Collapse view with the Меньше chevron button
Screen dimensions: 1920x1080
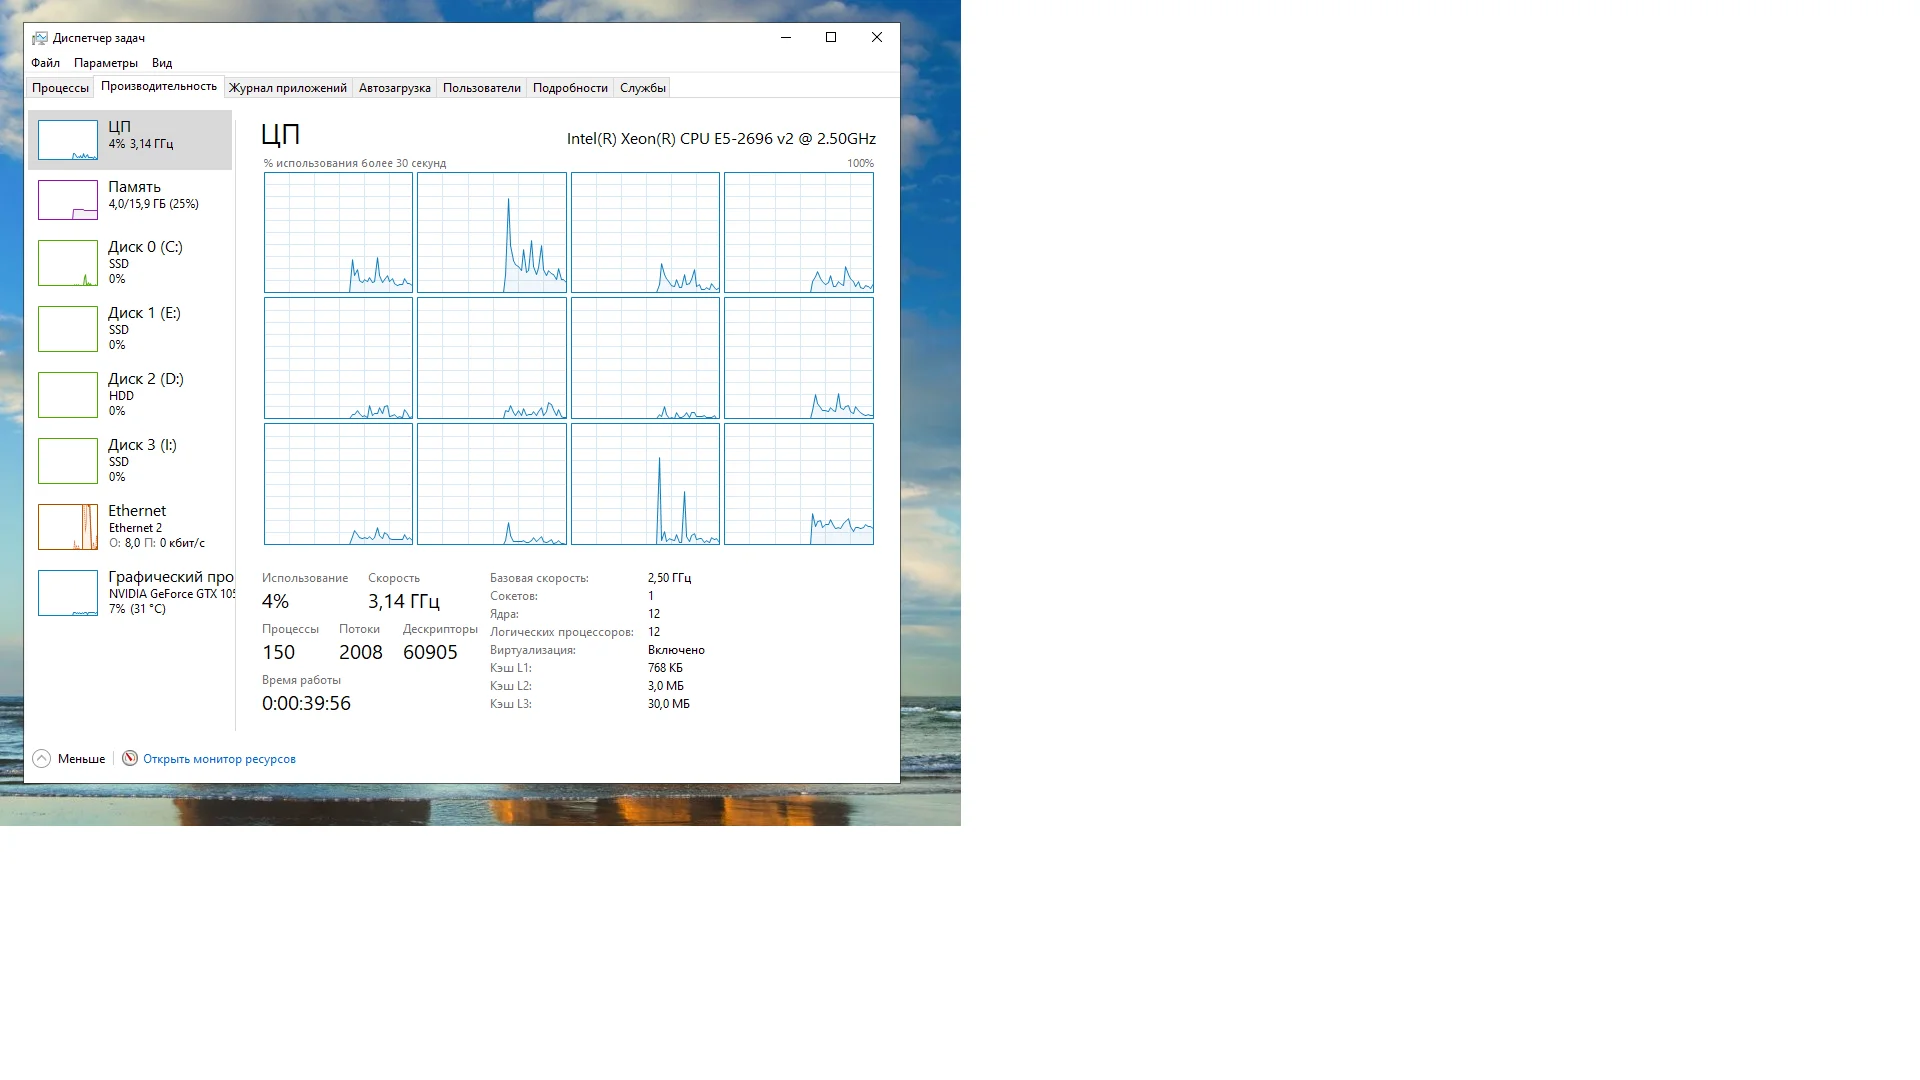coord(41,759)
